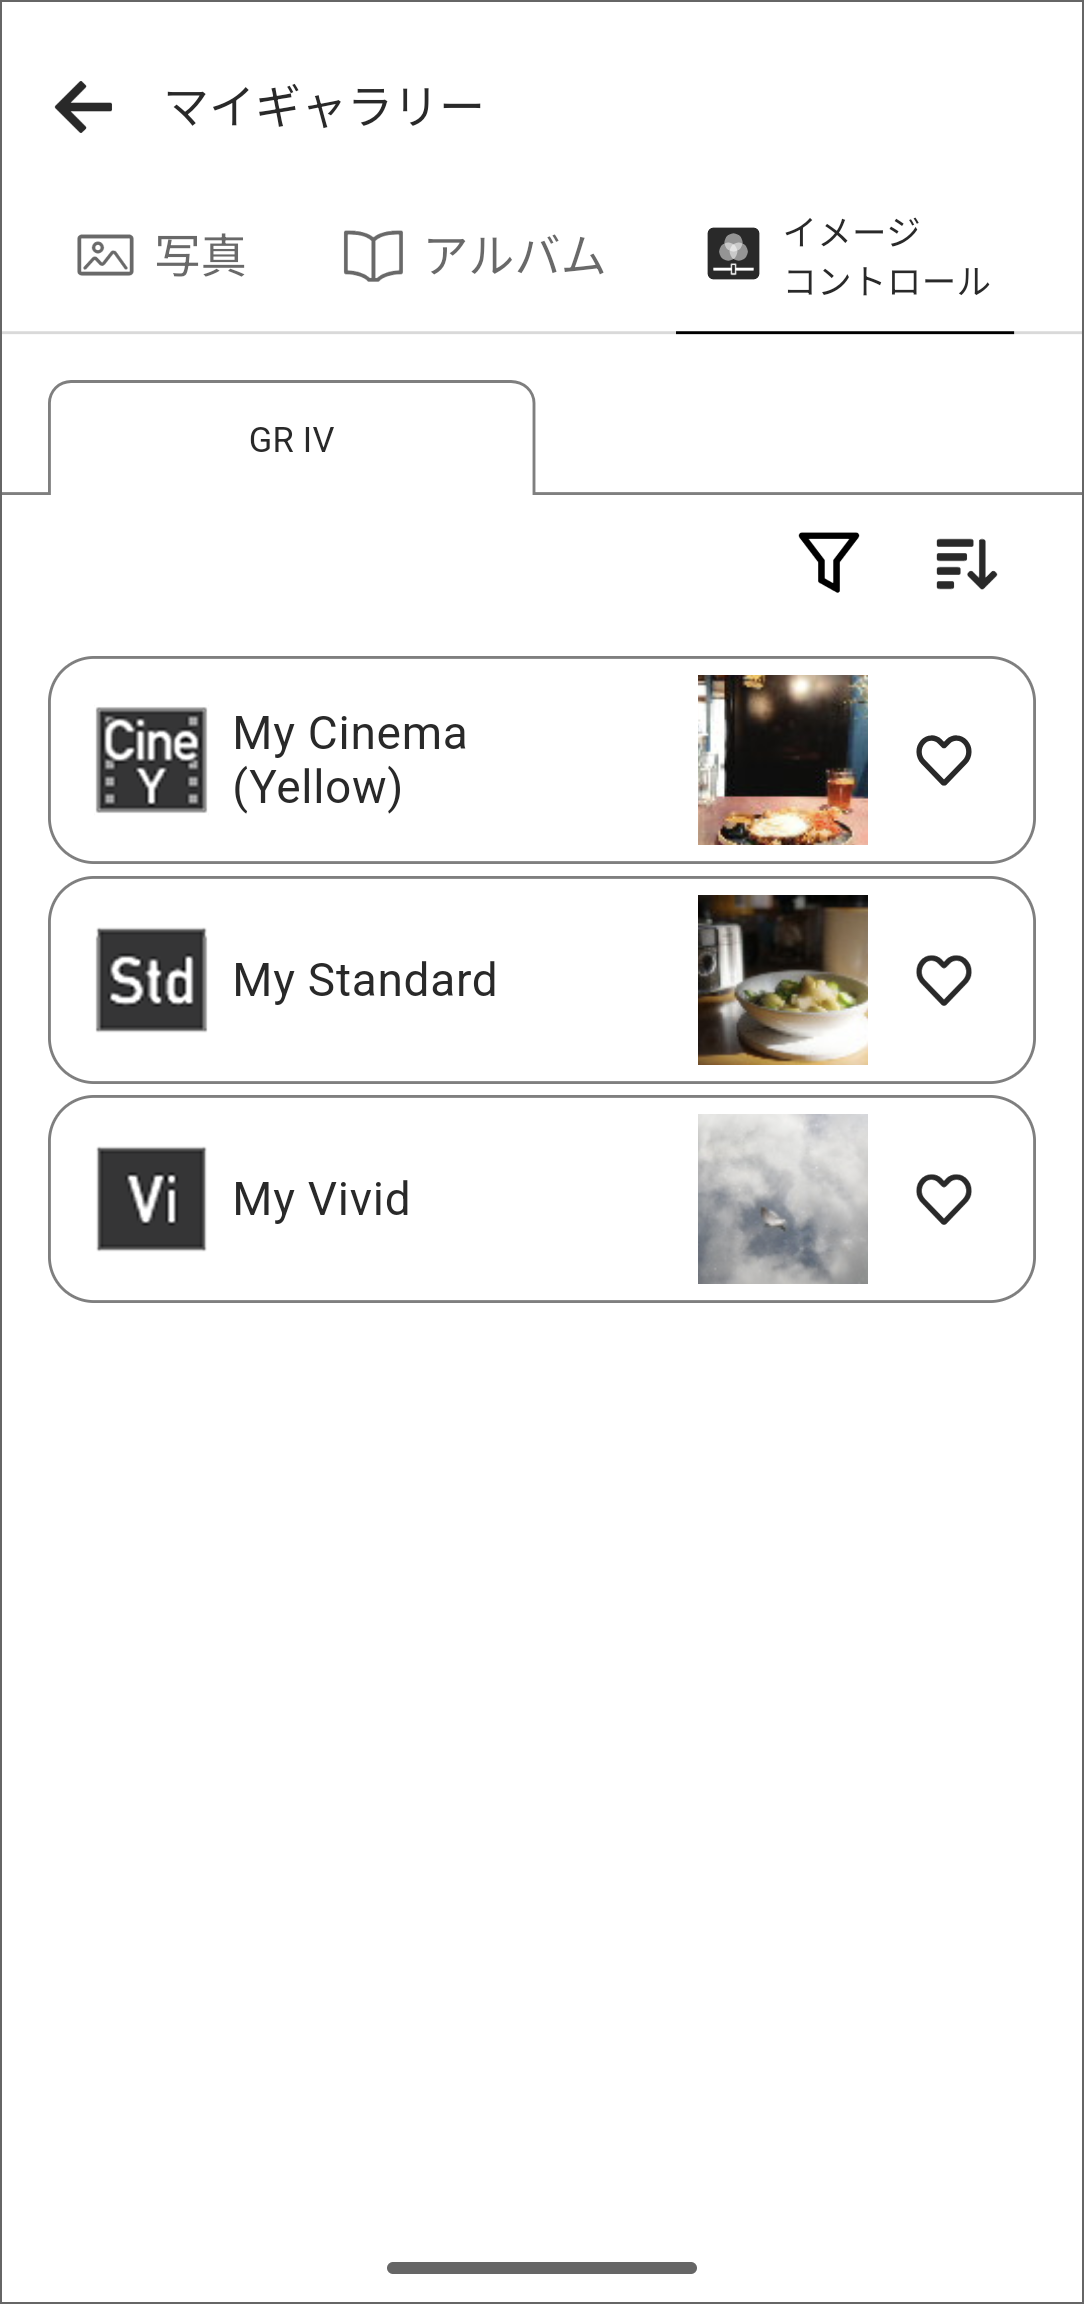Switch to the アルバム tab
The image size is (1084, 2304).
[x=514, y=256]
